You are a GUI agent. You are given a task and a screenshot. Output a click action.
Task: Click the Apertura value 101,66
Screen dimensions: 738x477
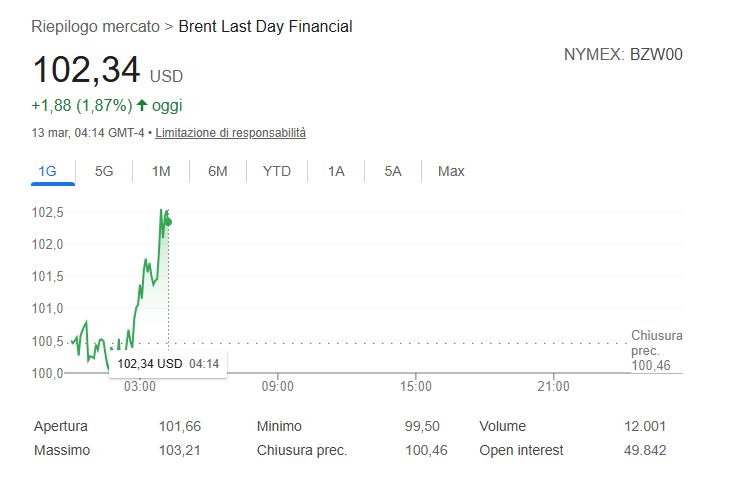coord(180,426)
